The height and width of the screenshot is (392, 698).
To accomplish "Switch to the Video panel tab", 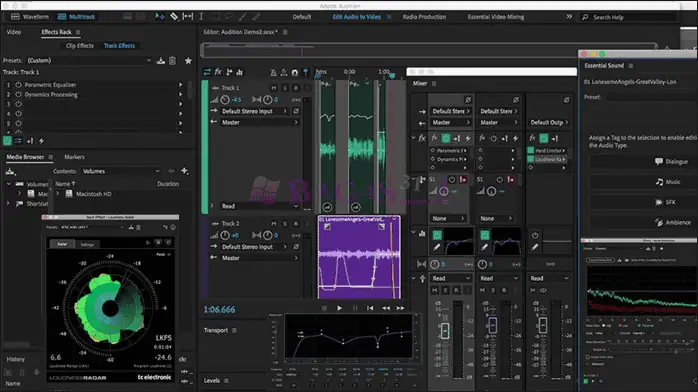I will point(14,32).
